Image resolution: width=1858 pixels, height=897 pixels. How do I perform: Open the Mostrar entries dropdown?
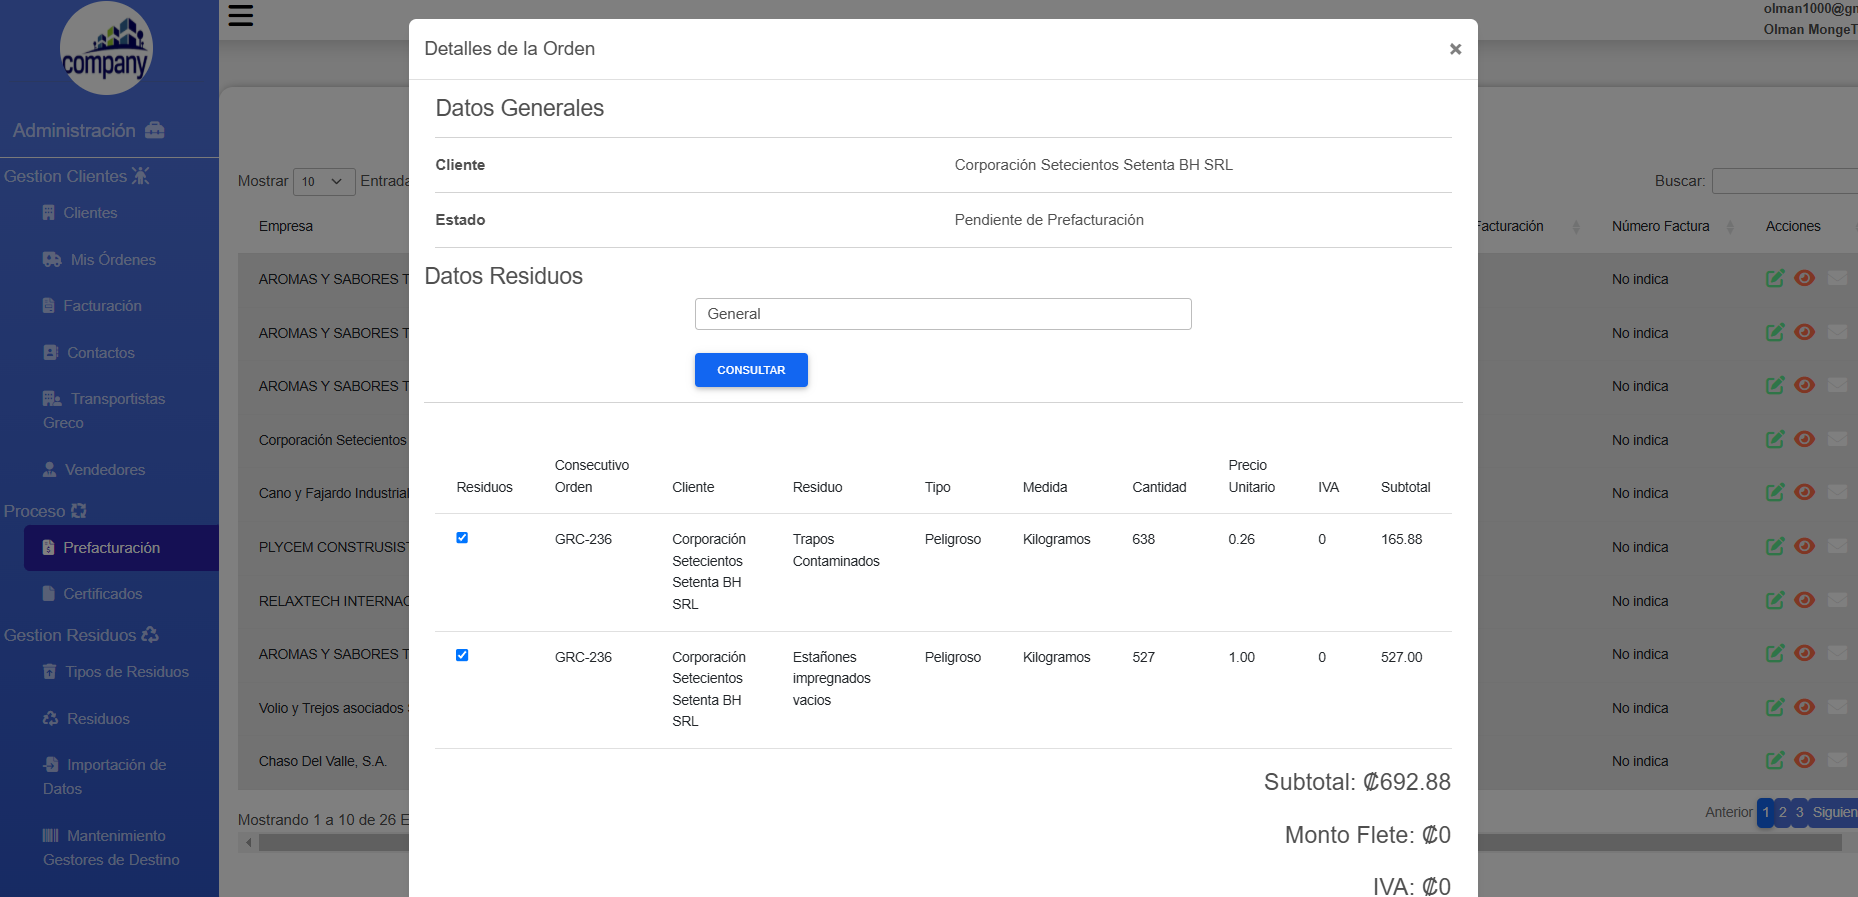[x=324, y=182]
